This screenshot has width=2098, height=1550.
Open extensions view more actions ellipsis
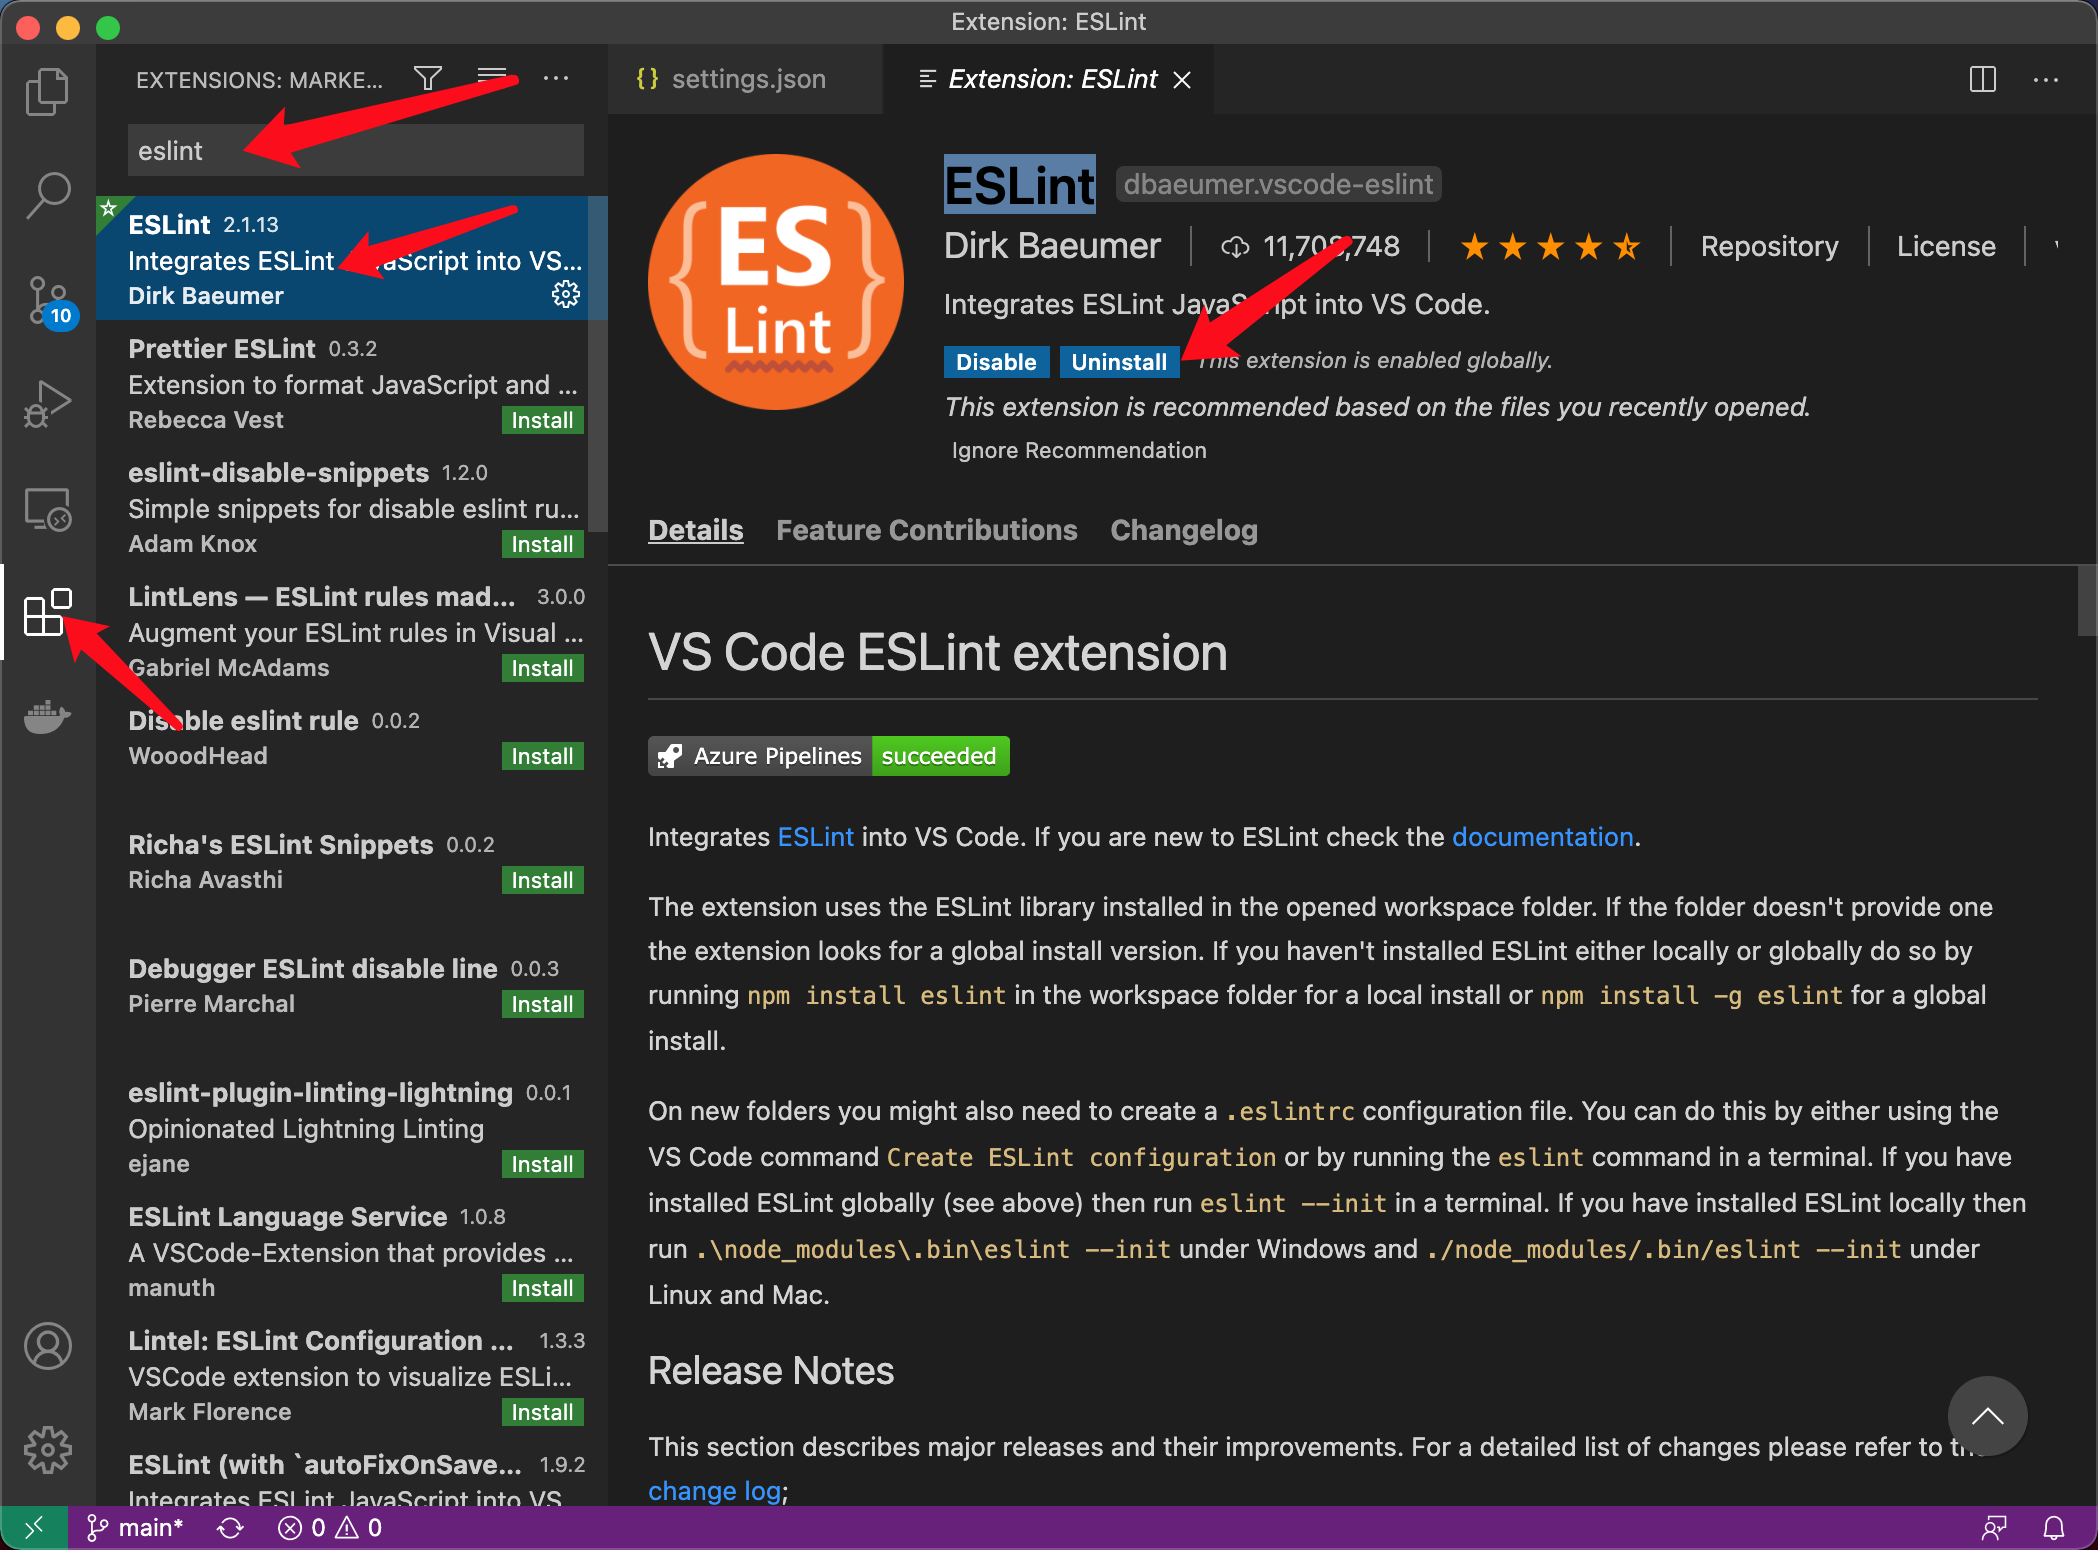(556, 79)
